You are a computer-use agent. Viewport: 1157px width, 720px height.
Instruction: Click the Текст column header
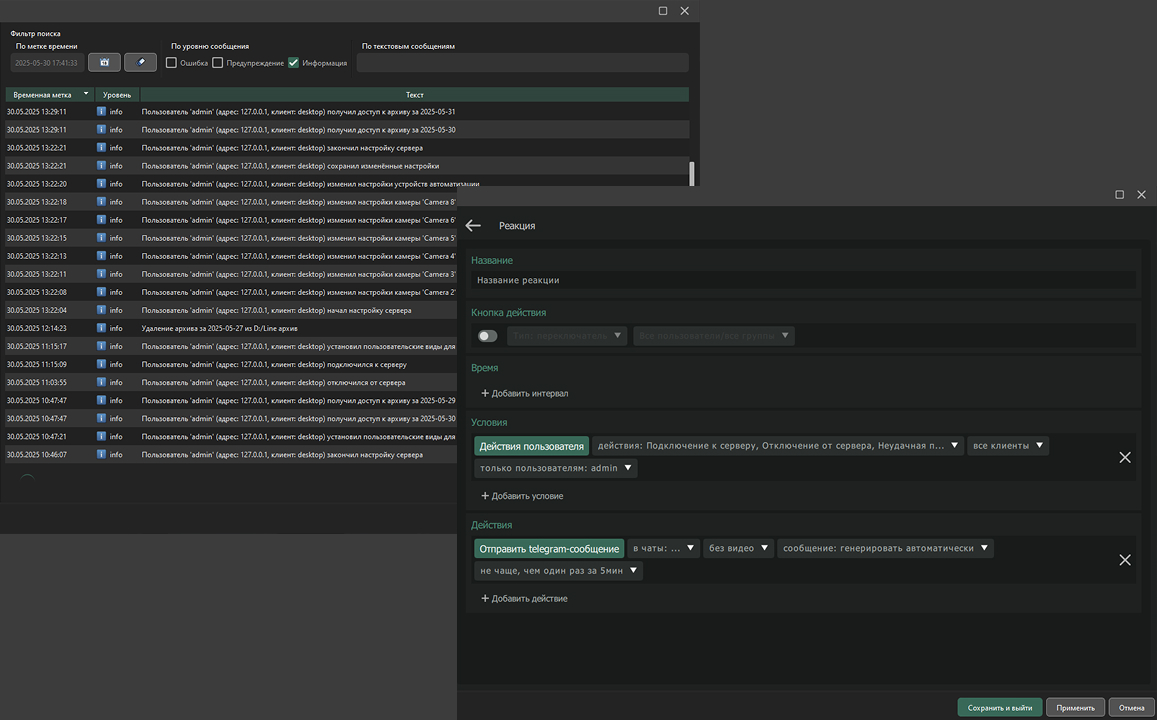coord(415,94)
